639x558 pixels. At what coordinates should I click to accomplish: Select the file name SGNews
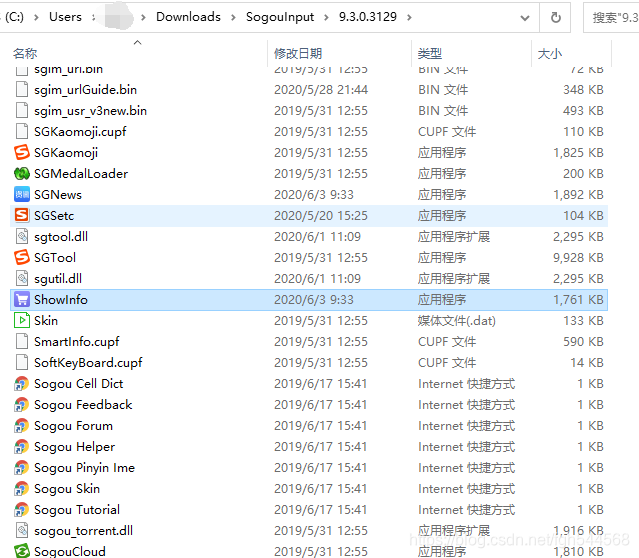click(x=58, y=194)
